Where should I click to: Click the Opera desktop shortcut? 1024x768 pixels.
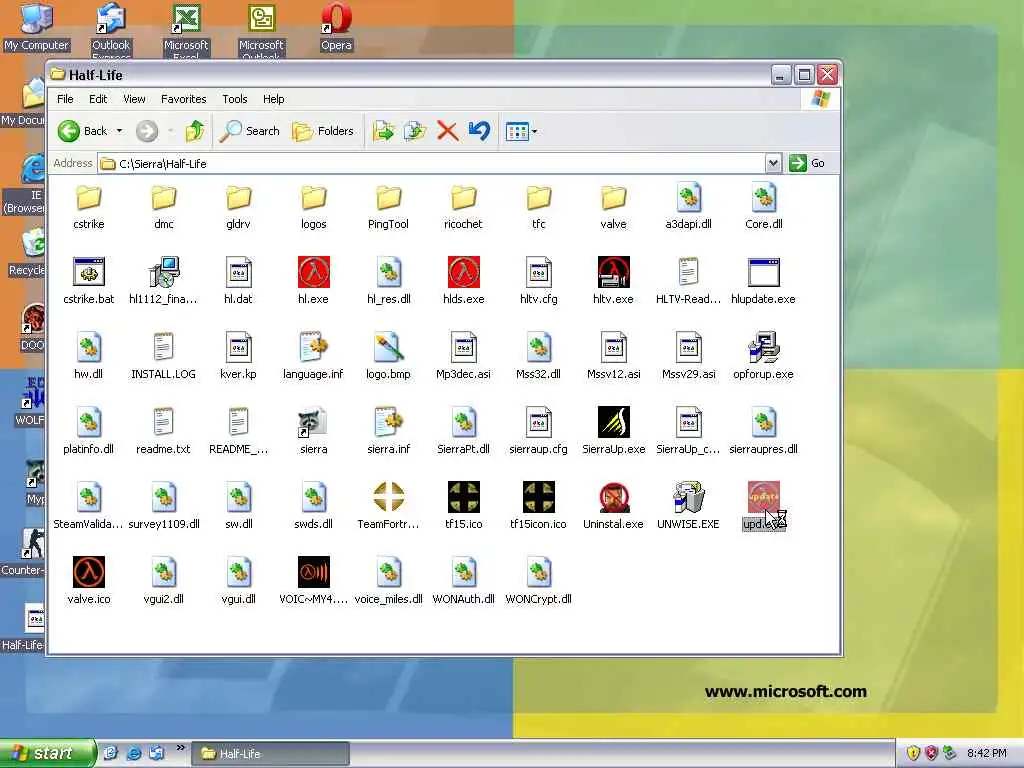[336, 27]
